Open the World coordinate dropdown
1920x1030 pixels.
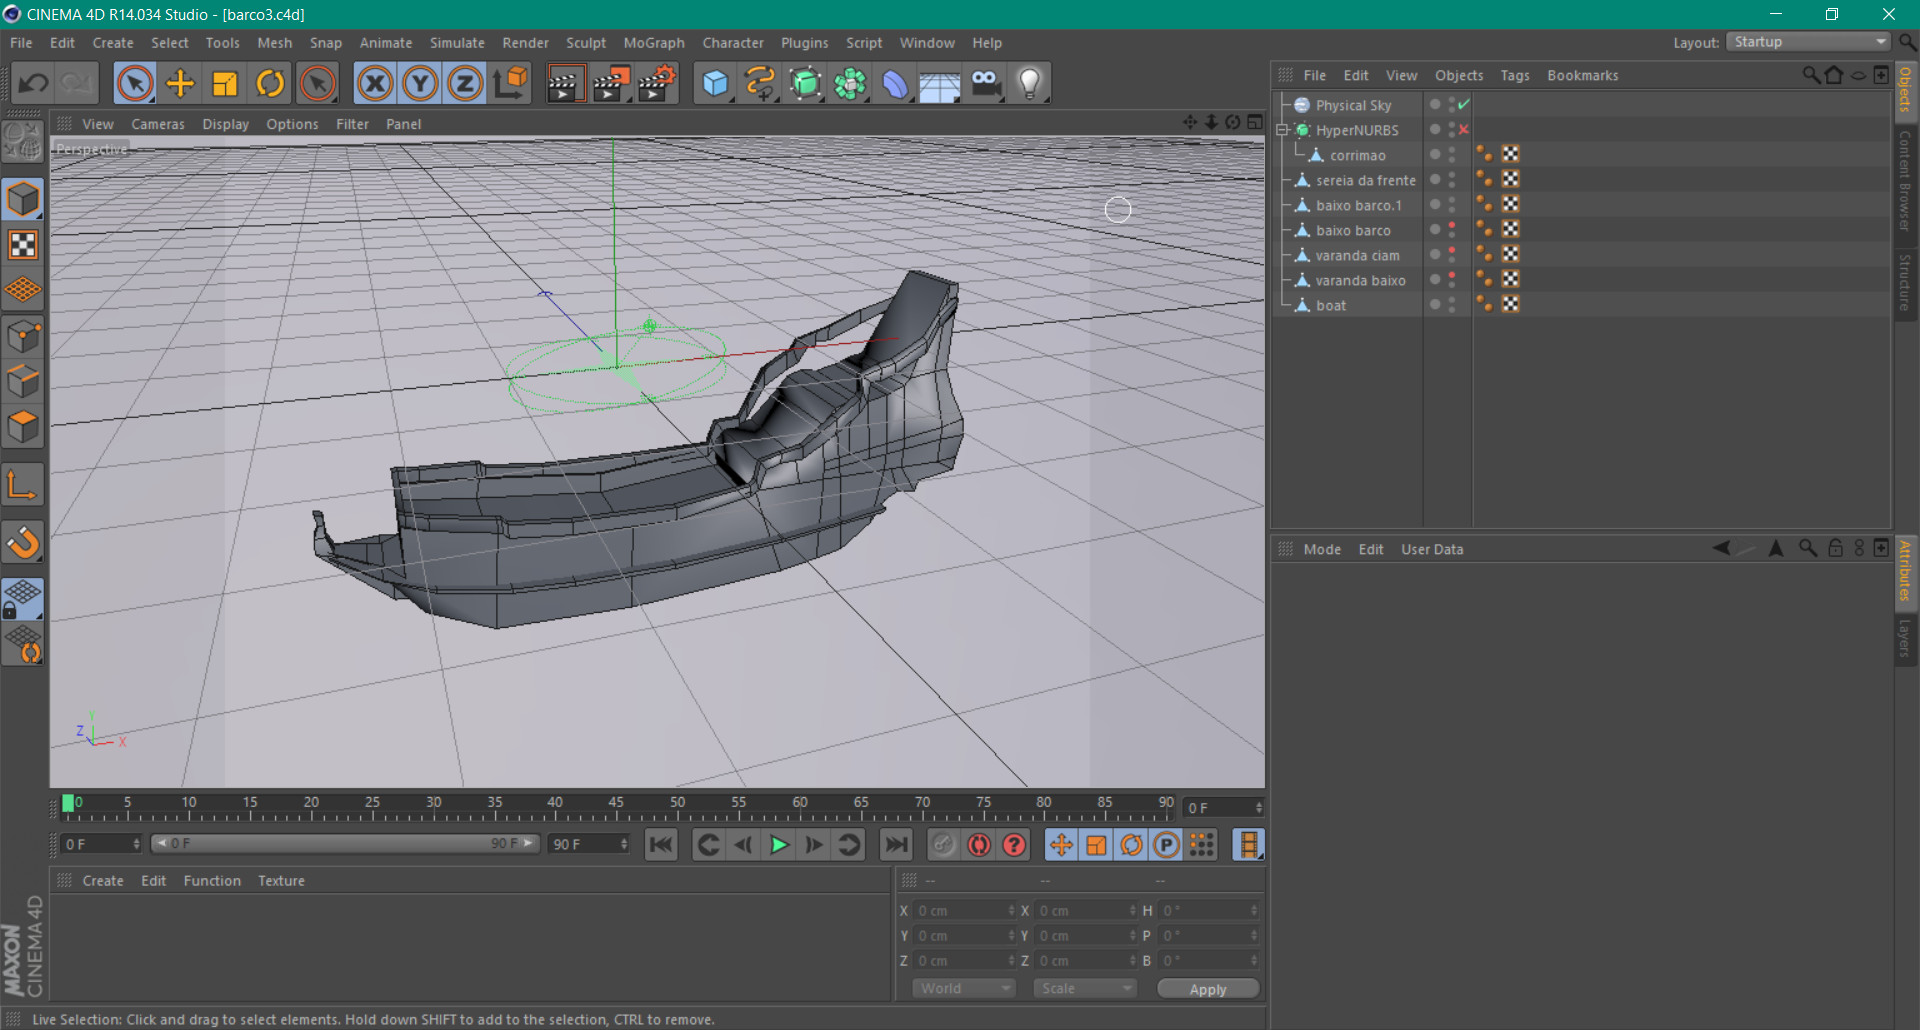click(x=964, y=988)
